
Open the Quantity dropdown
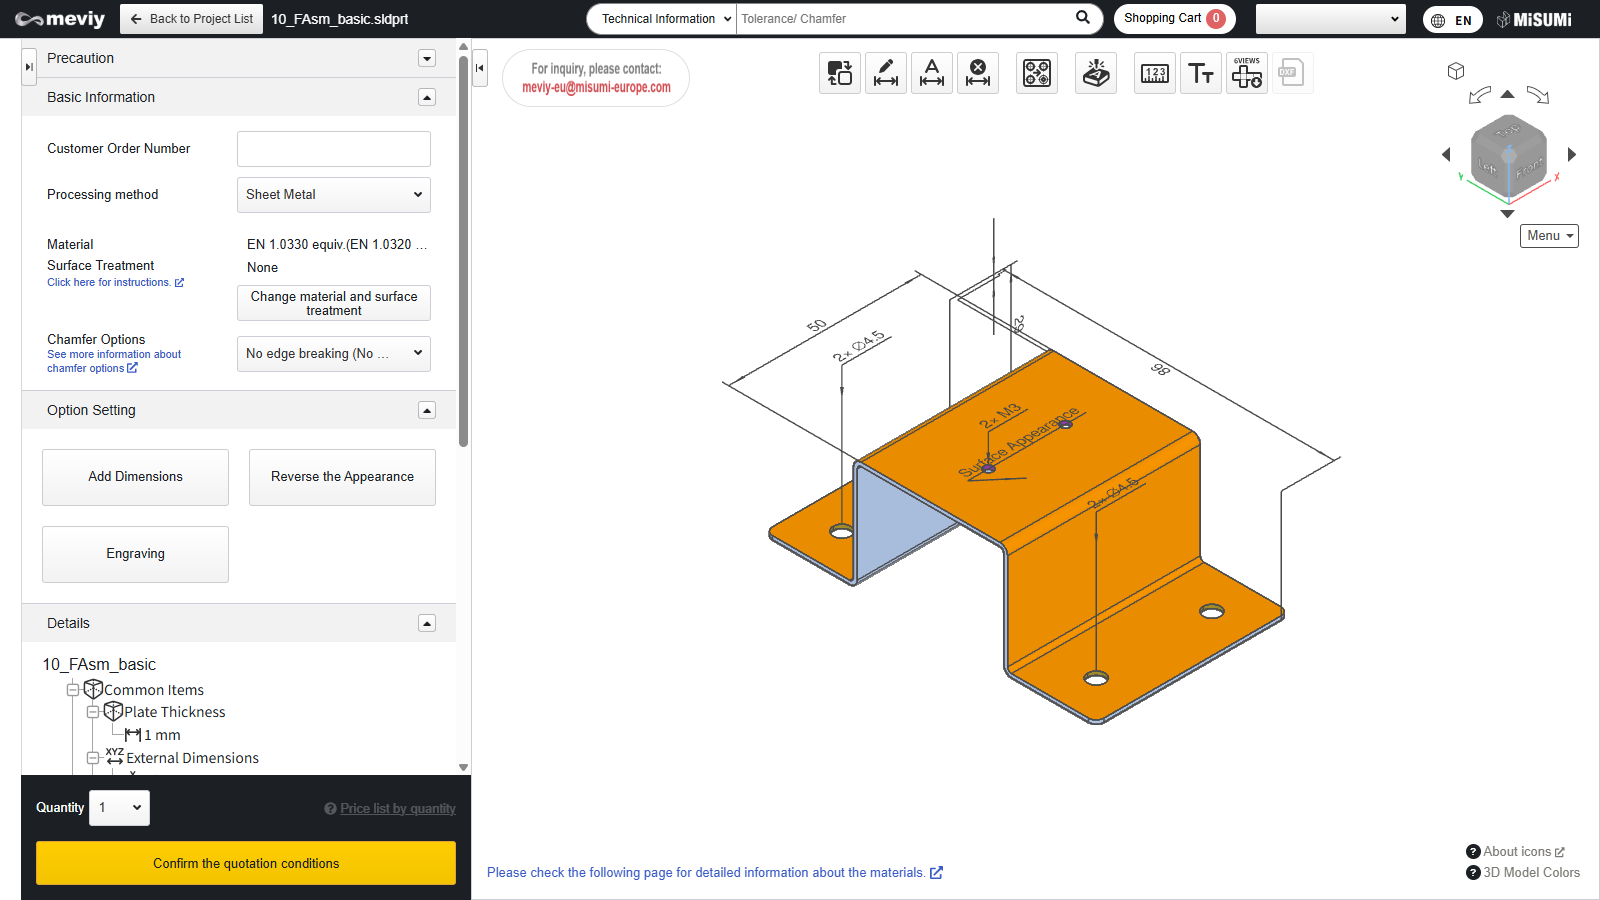120,808
